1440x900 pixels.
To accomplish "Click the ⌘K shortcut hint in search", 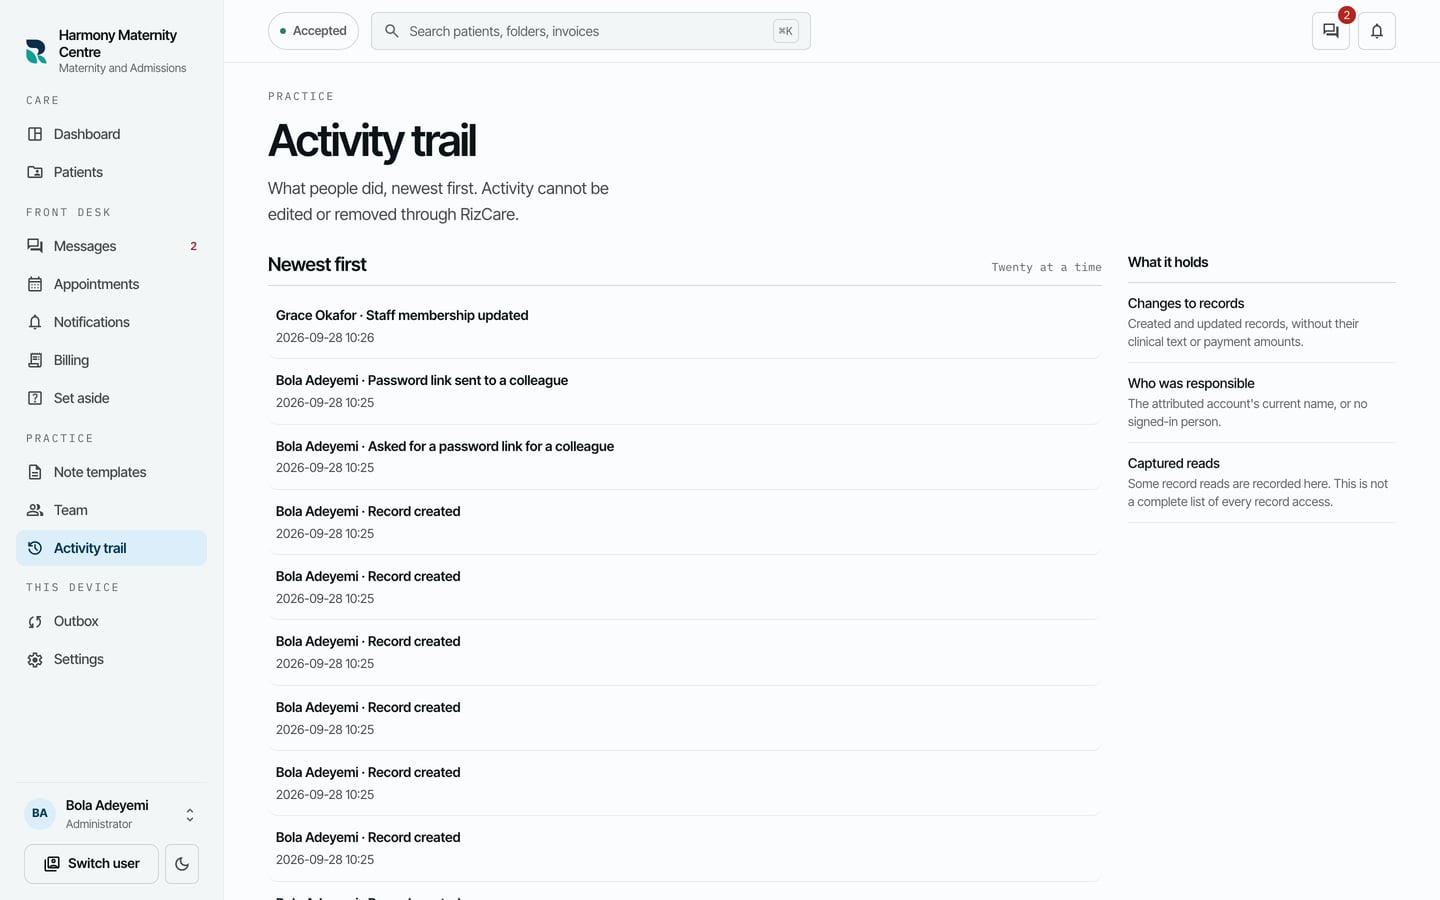I will coord(786,31).
